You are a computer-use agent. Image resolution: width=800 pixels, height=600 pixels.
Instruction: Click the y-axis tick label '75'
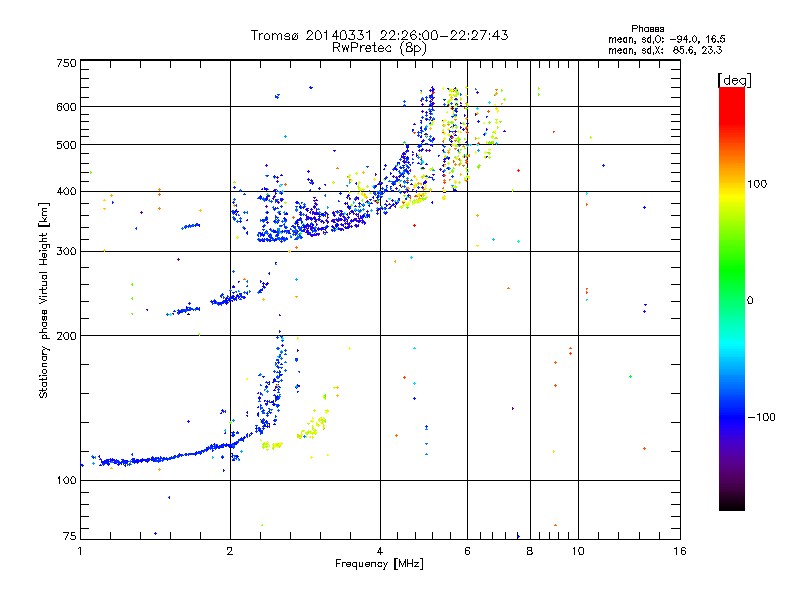[x=70, y=536]
